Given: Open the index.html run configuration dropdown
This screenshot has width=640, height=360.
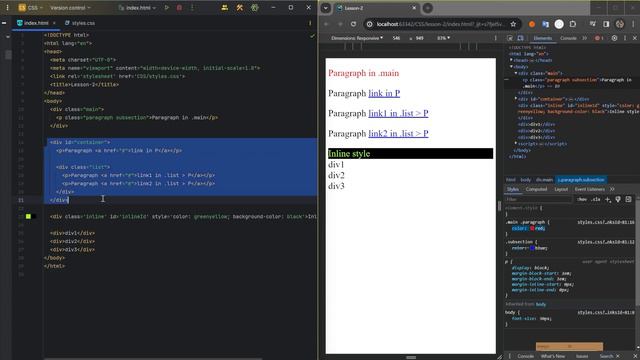Looking at the screenshot, I should pyautogui.click(x=137, y=7).
